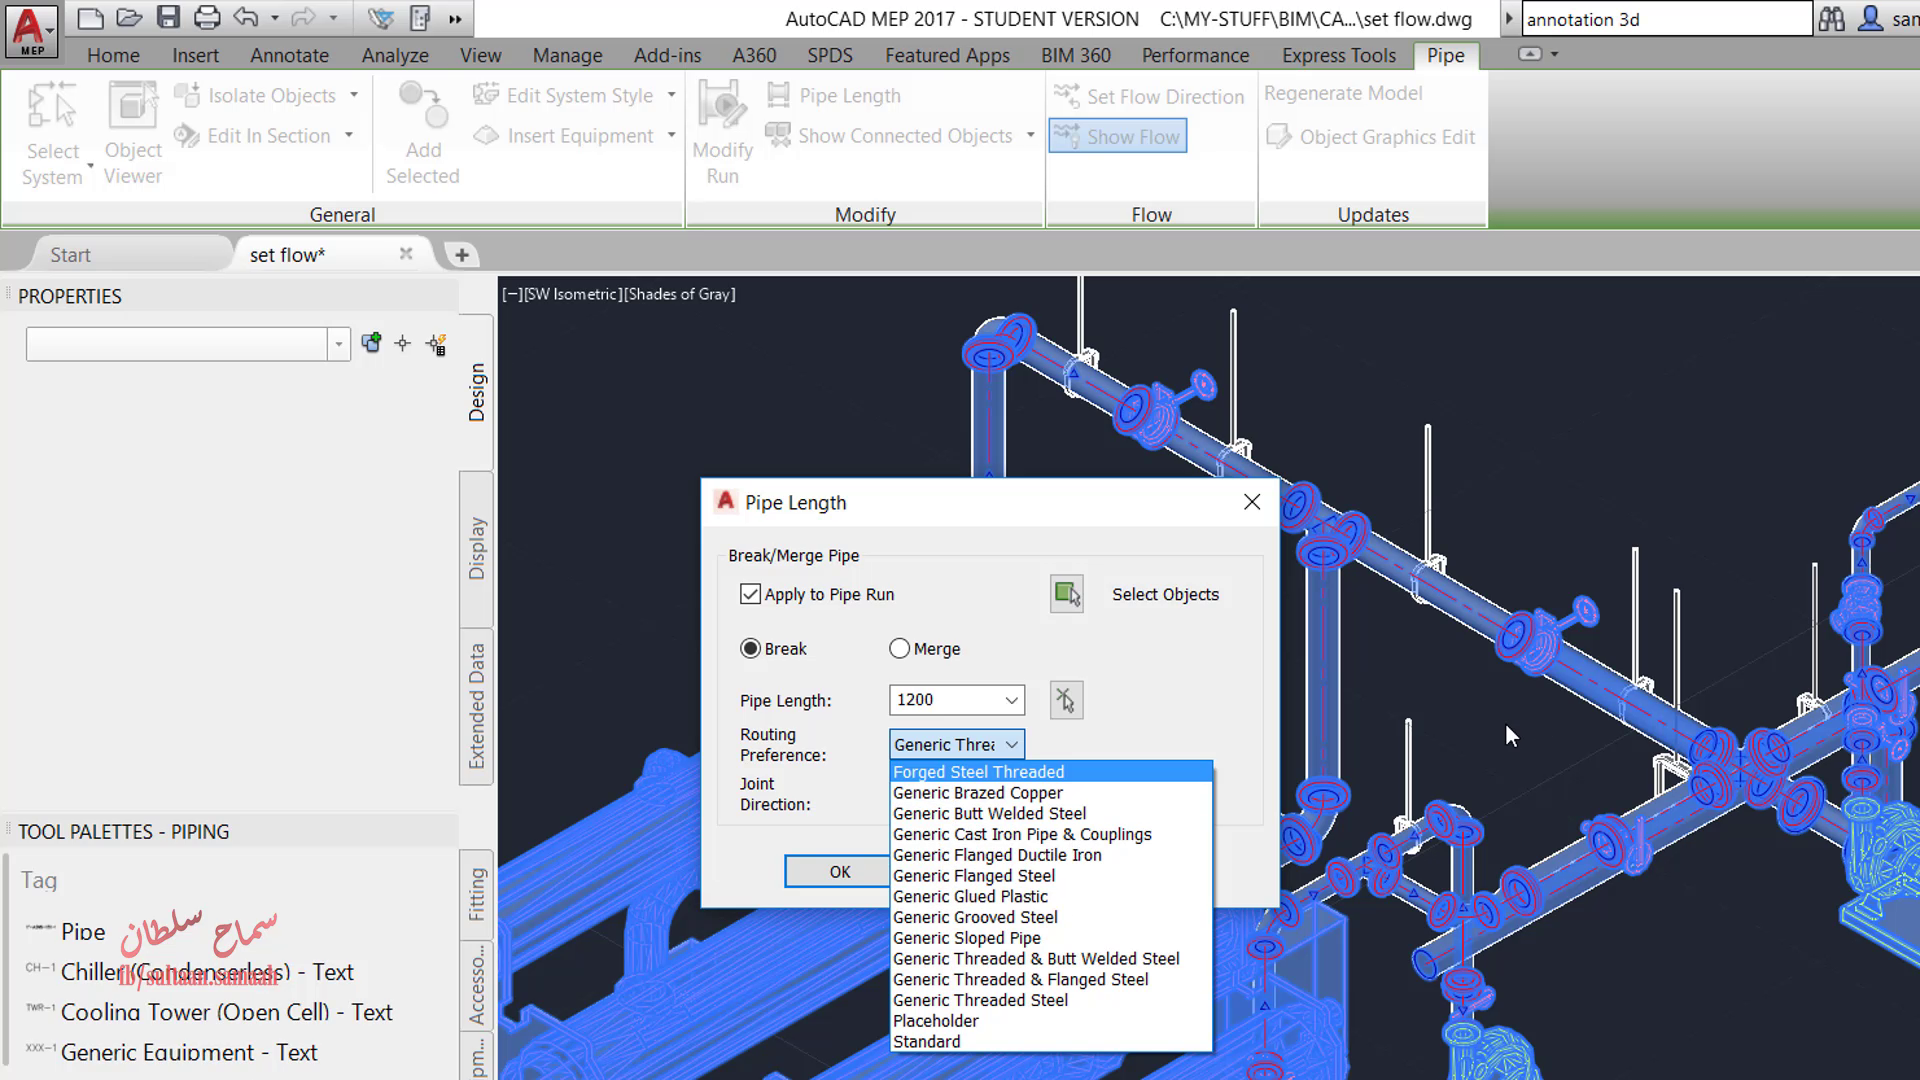This screenshot has height=1080, width=1920.
Task: Click Set Flow Direction tool
Action: click(x=1149, y=96)
